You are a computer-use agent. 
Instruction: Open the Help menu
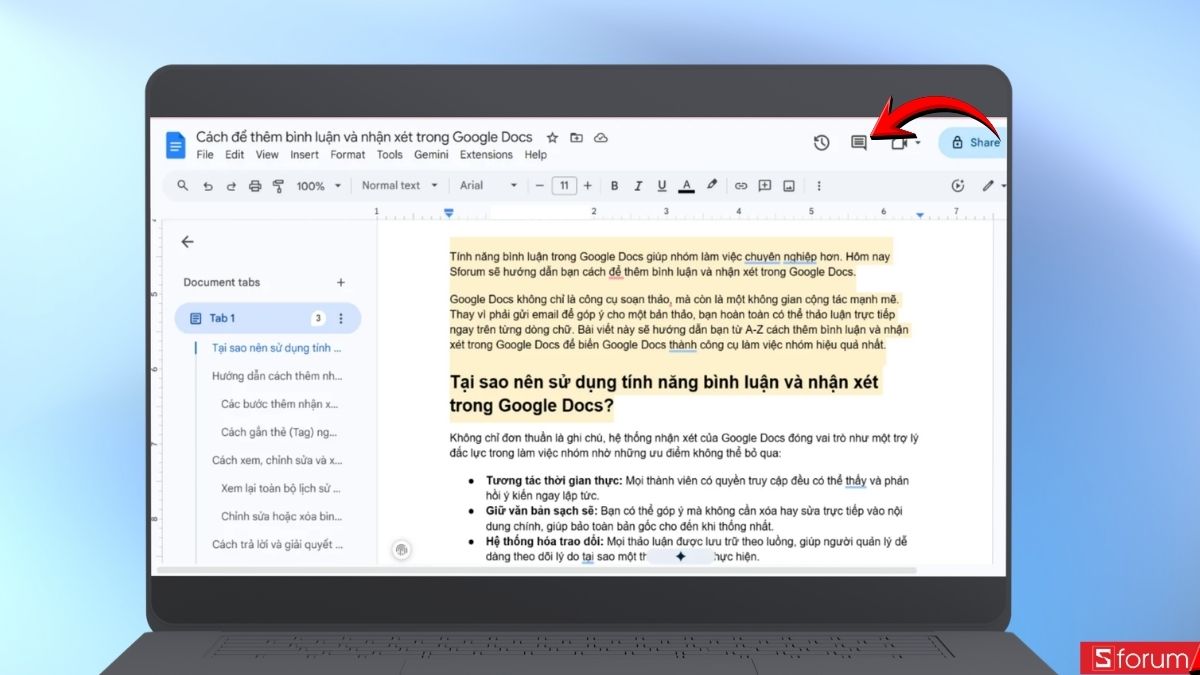point(536,155)
